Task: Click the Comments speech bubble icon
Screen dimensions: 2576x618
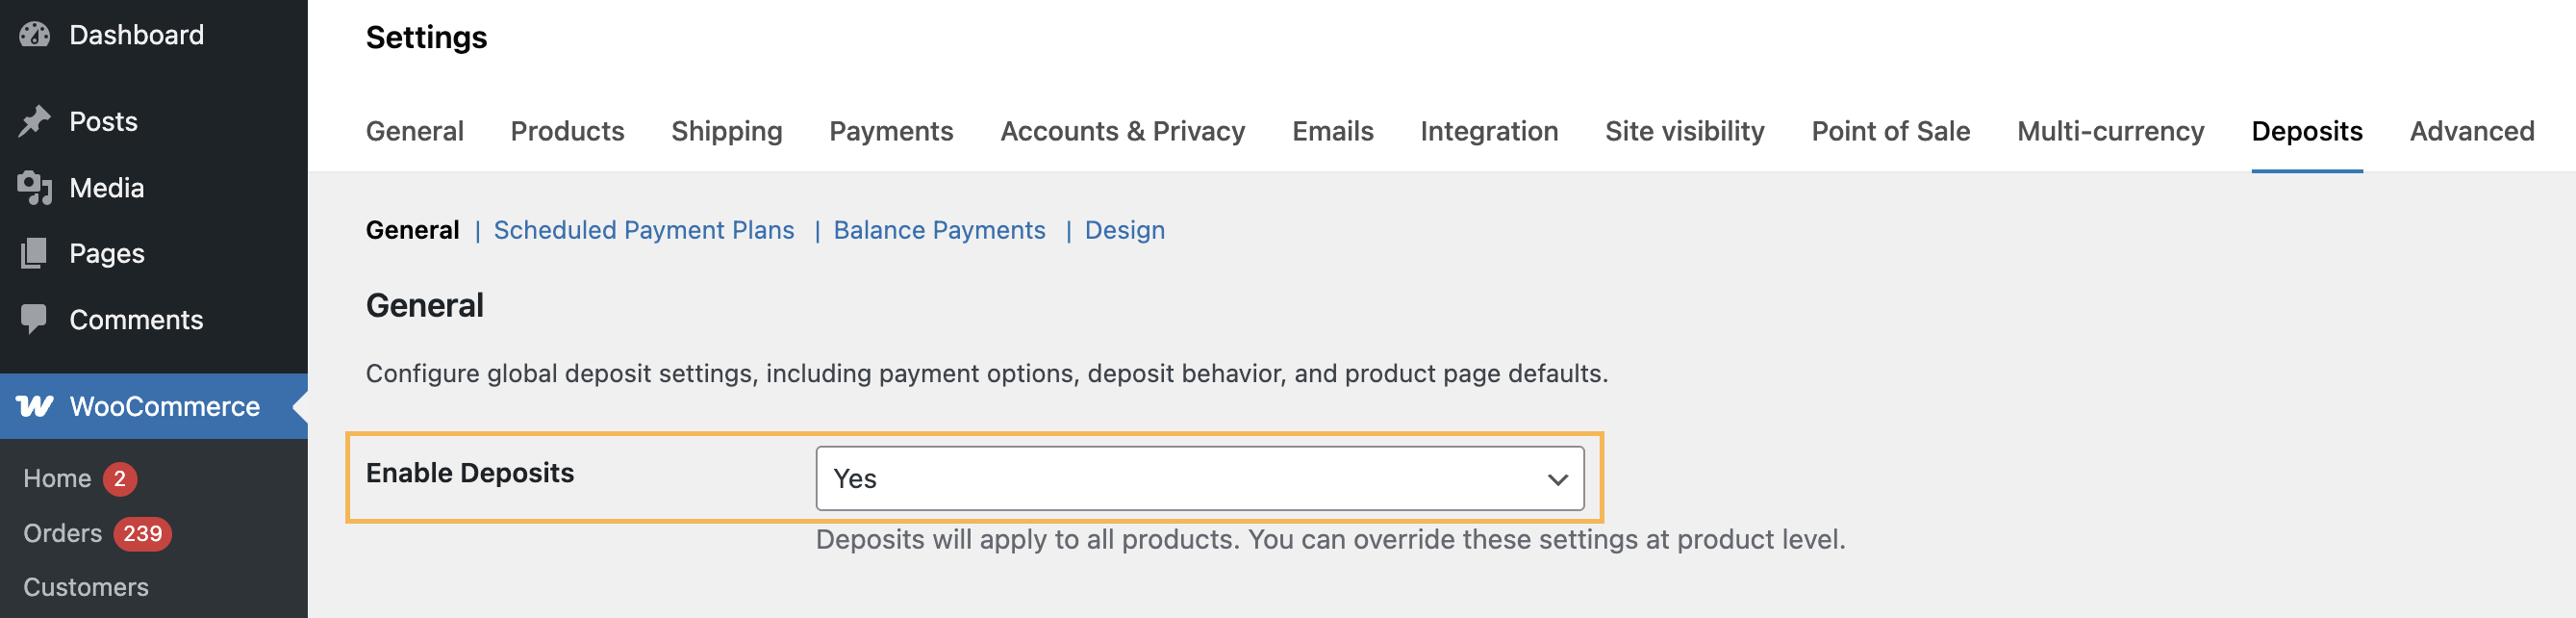Action: pyautogui.click(x=34, y=319)
